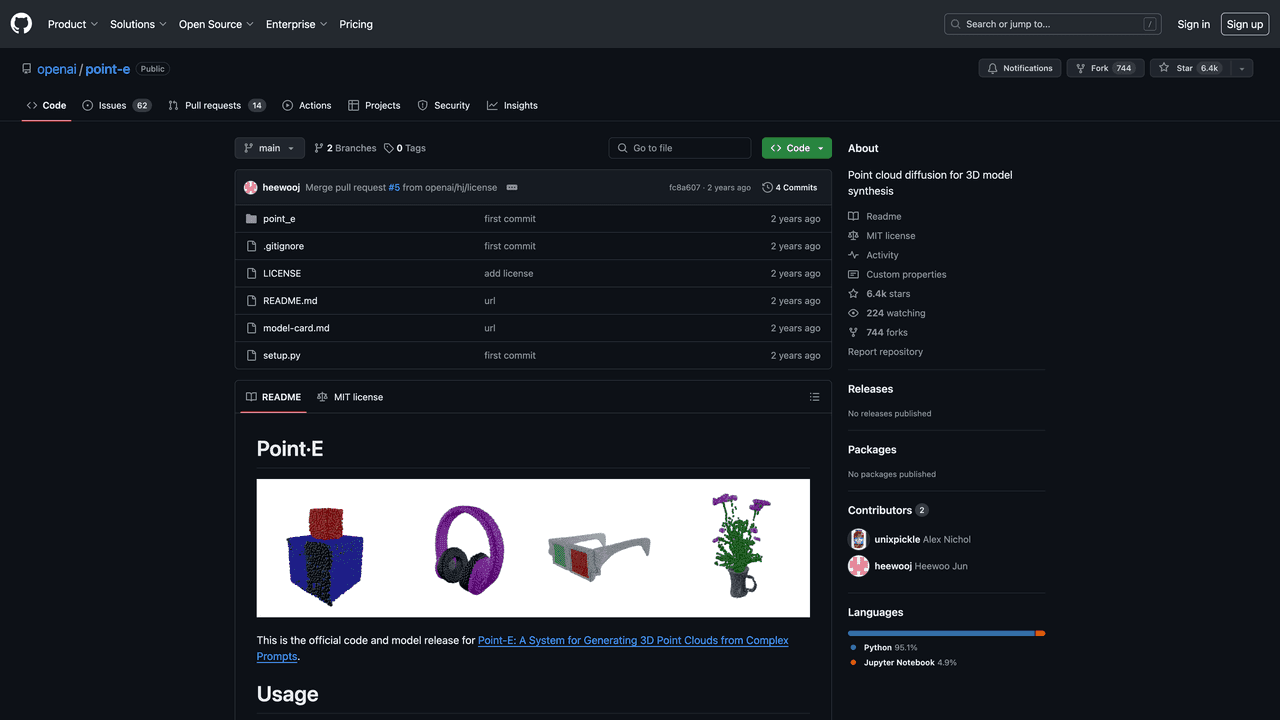Click the point-e repository name link
This screenshot has width=1280, height=720.
(x=109, y=69)
